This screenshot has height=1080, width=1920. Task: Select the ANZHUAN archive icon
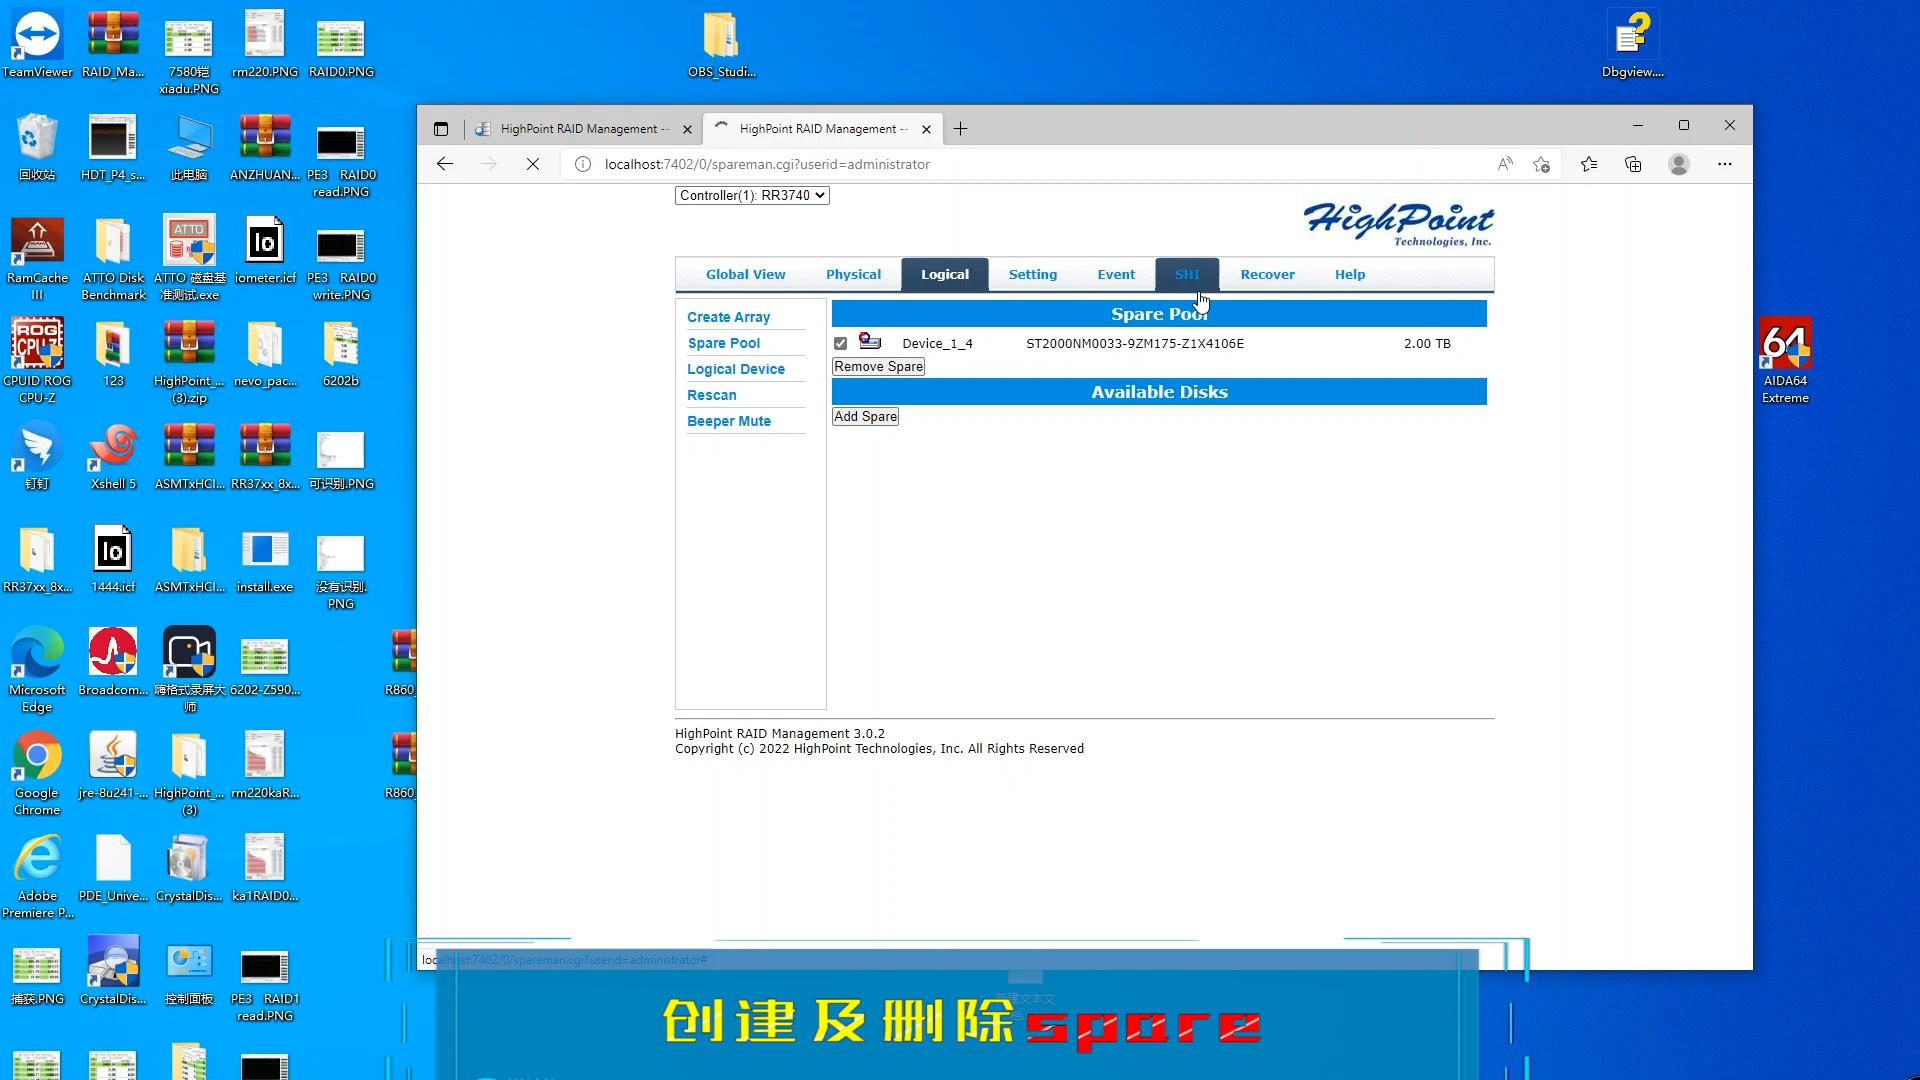pos(265,148)
